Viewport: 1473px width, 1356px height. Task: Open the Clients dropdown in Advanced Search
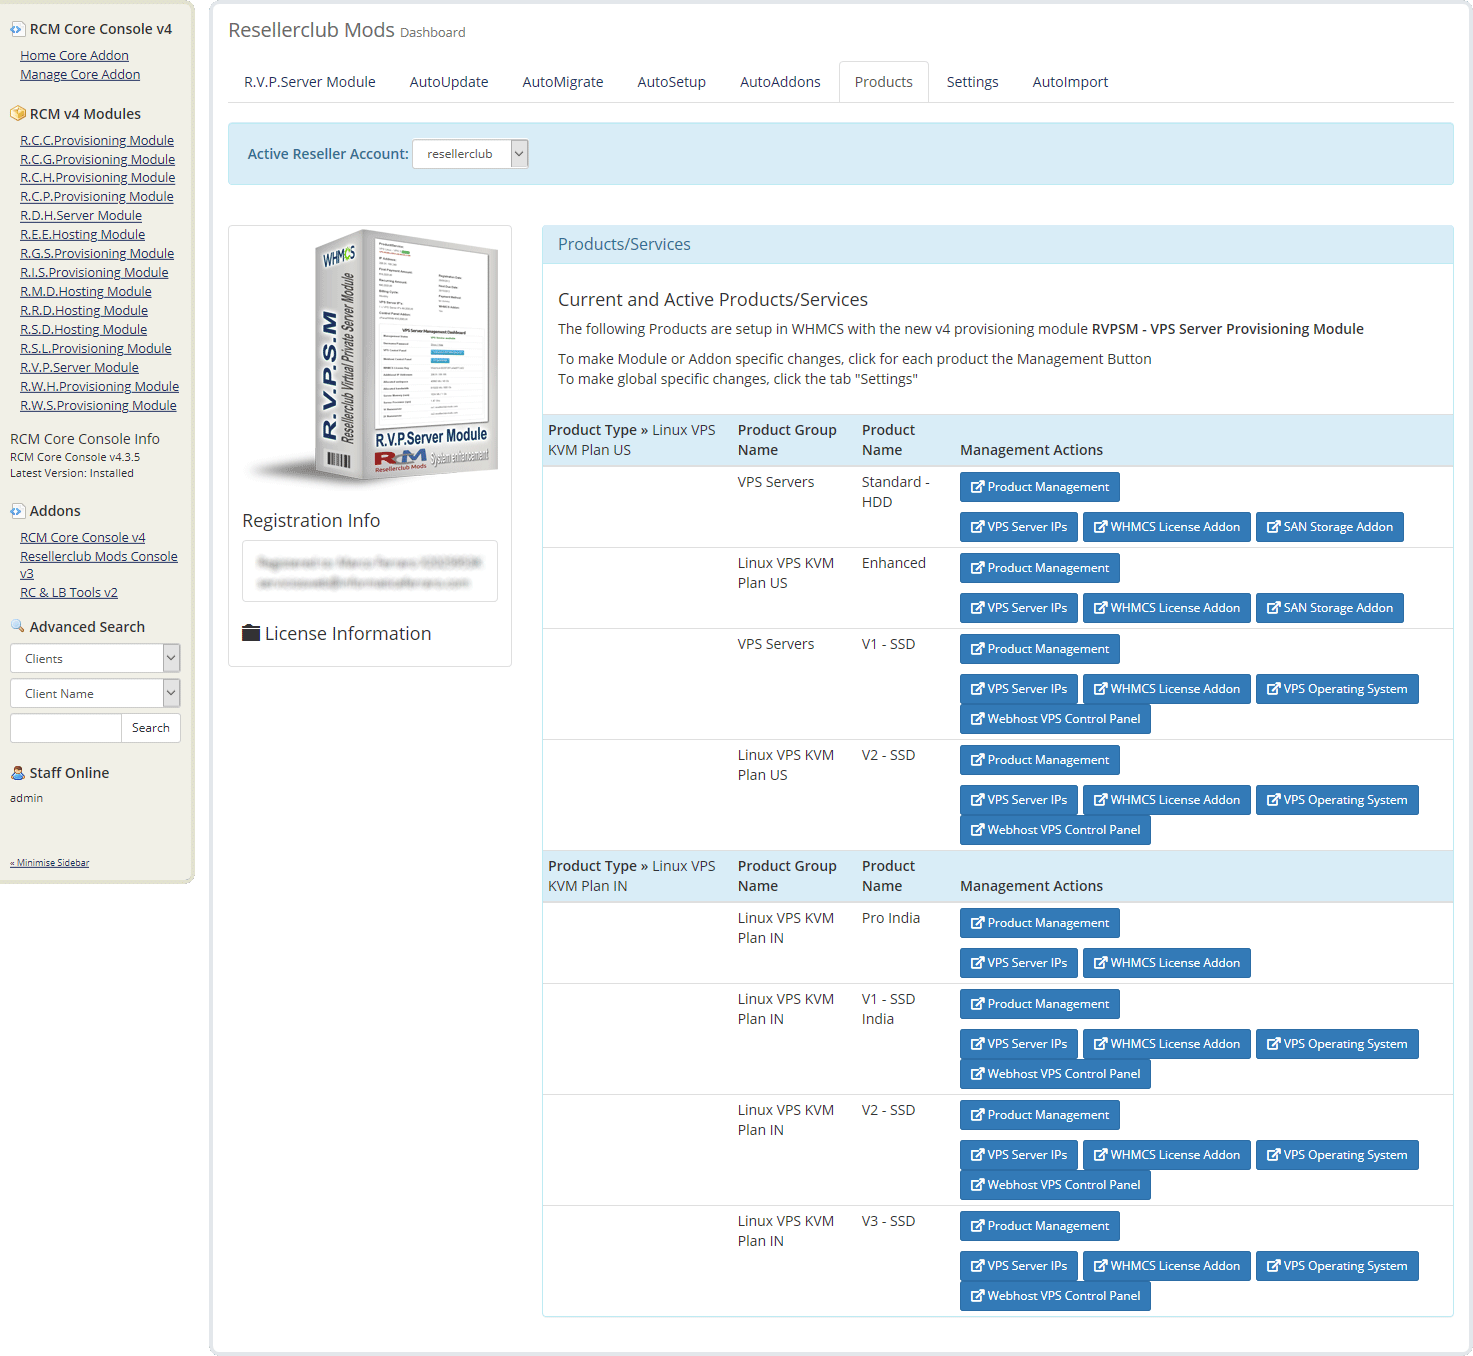pos(95,658)
